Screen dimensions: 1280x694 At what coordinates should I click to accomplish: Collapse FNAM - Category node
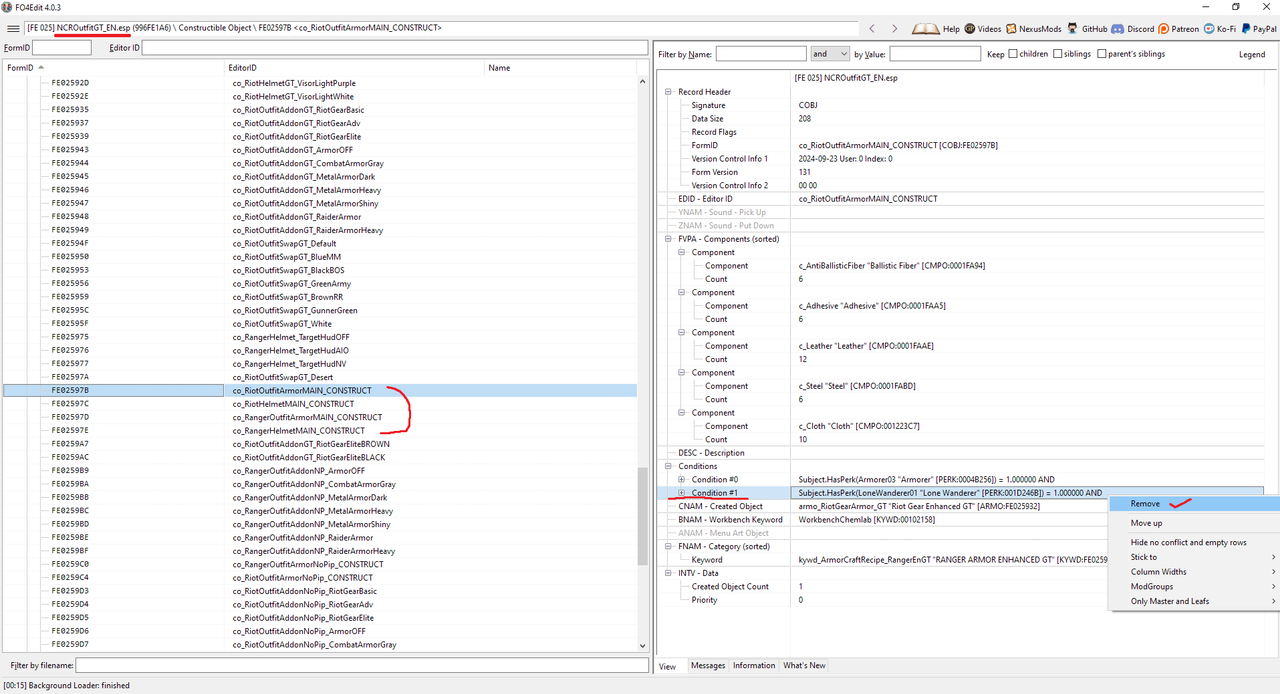coord(668,546)
